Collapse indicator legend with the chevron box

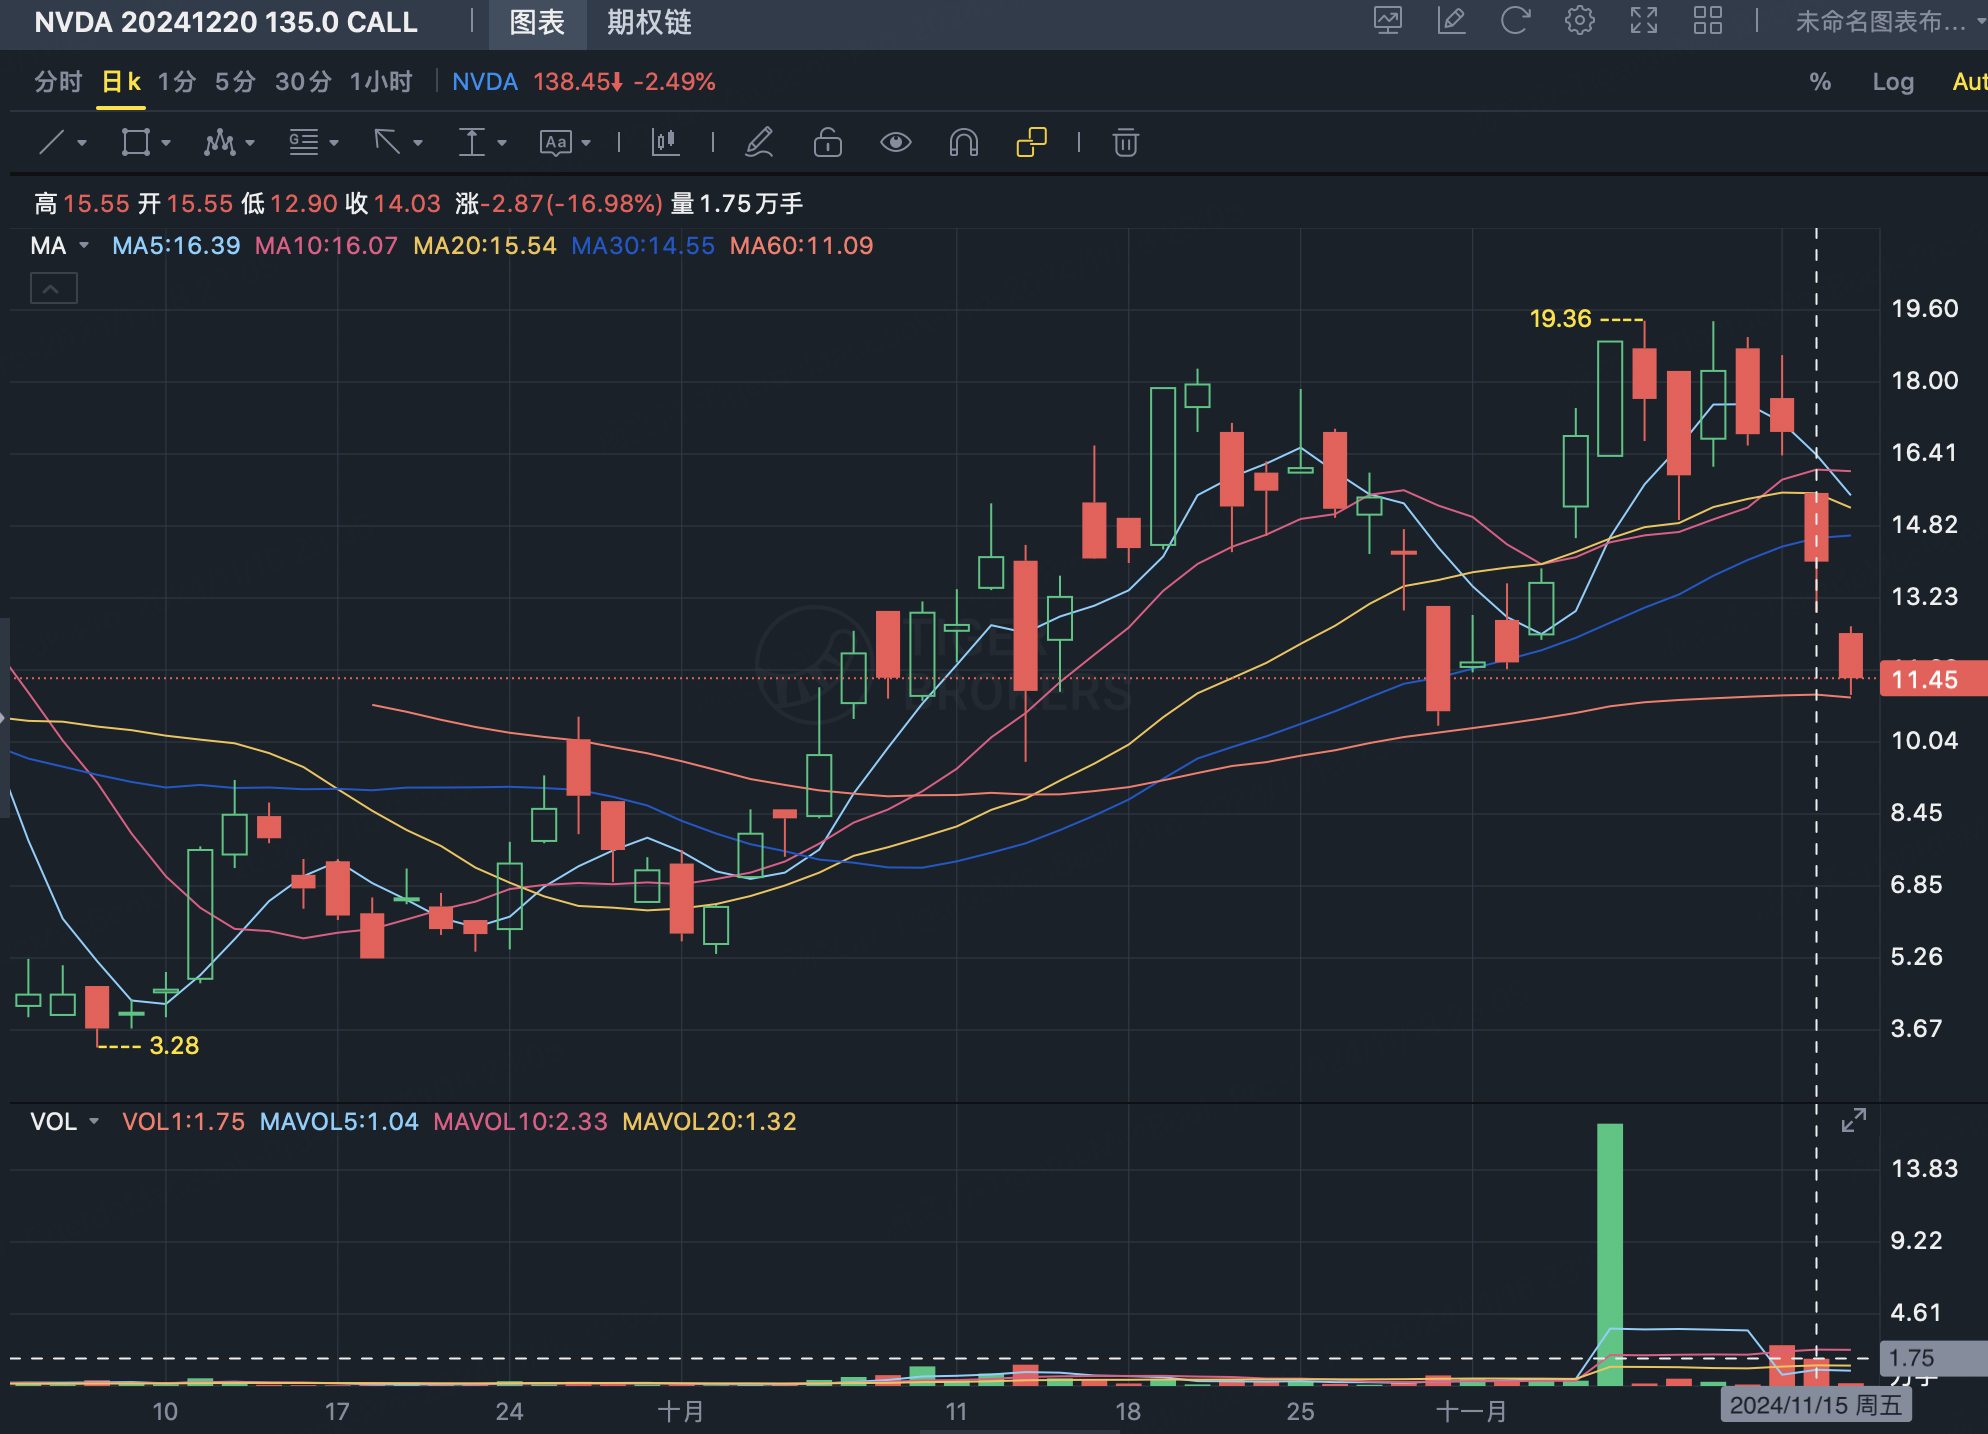[x=54, y=289]
